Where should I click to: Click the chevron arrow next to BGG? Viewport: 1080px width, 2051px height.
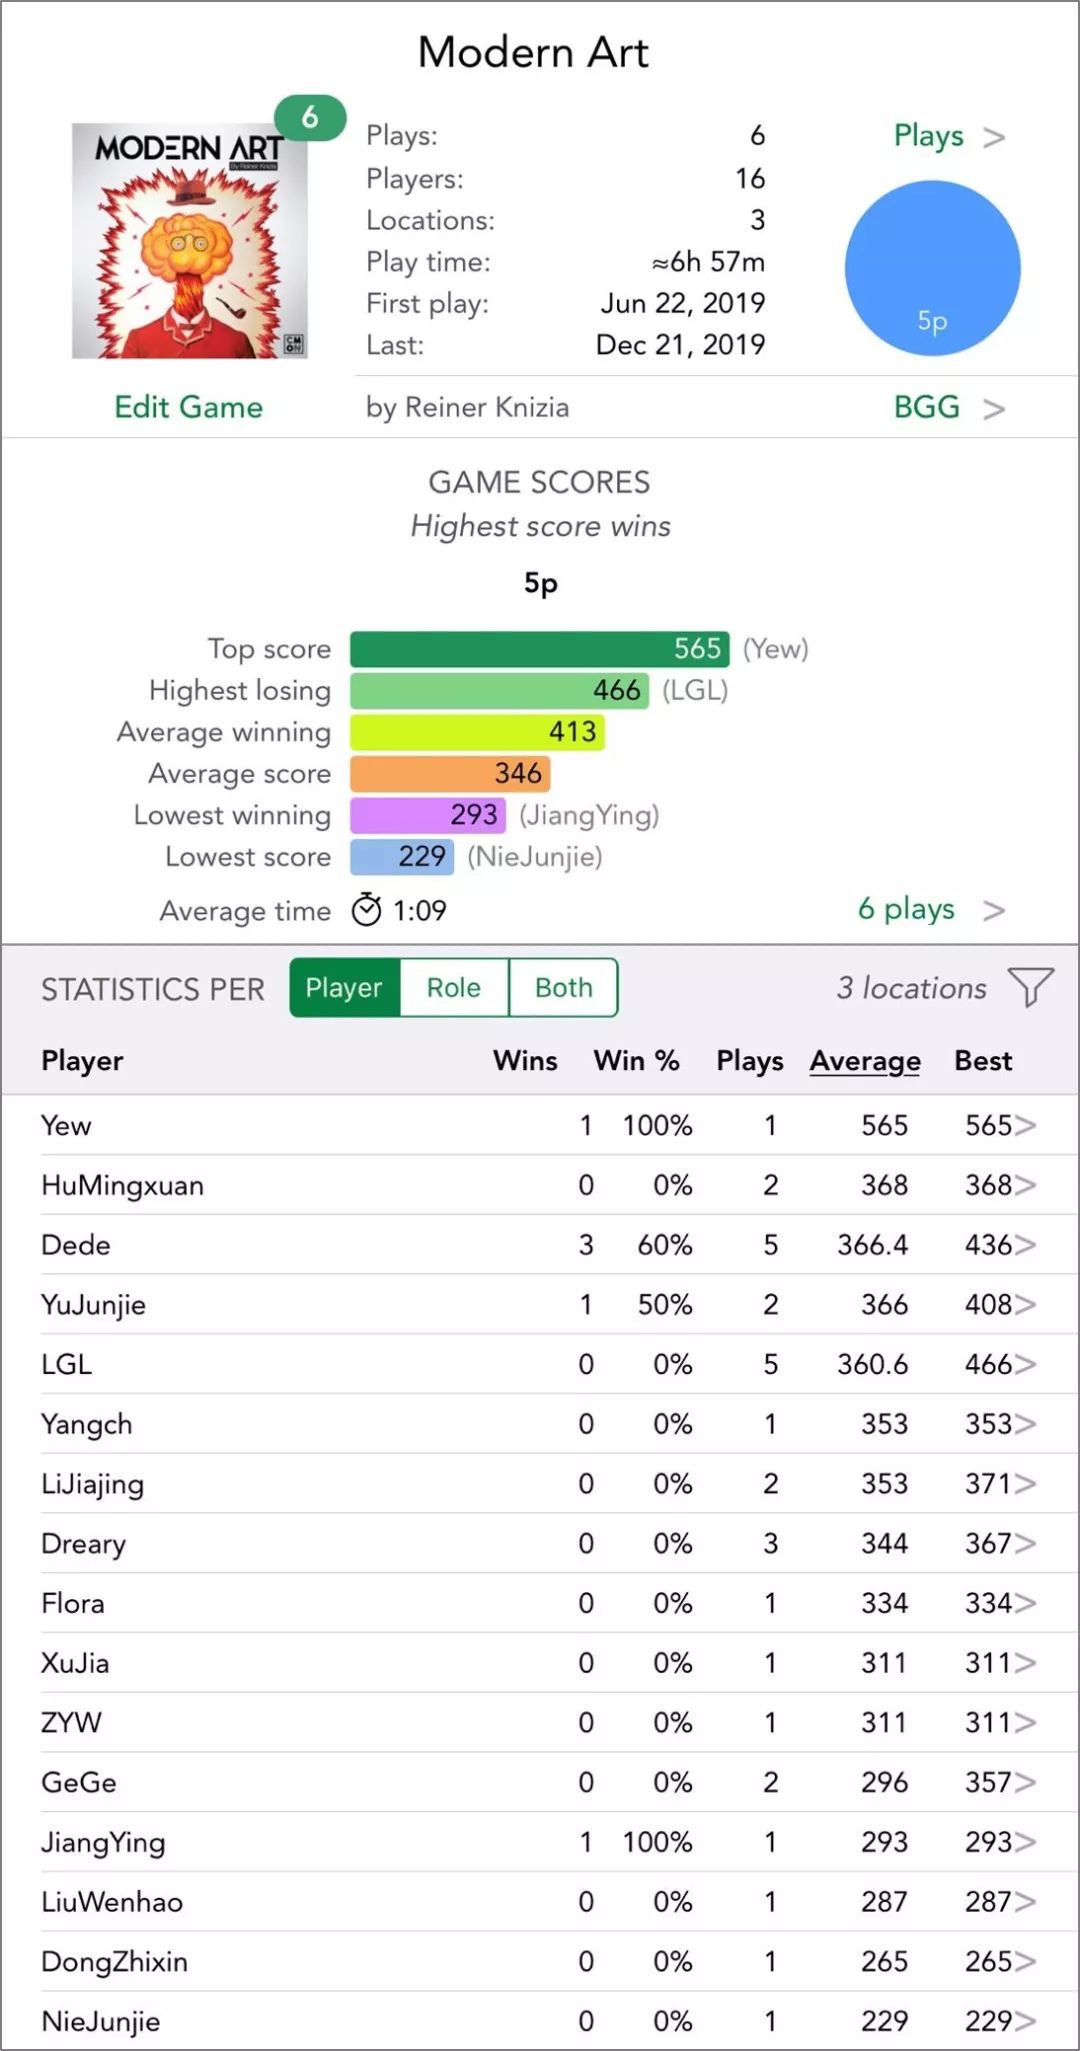tap(993, 409)
